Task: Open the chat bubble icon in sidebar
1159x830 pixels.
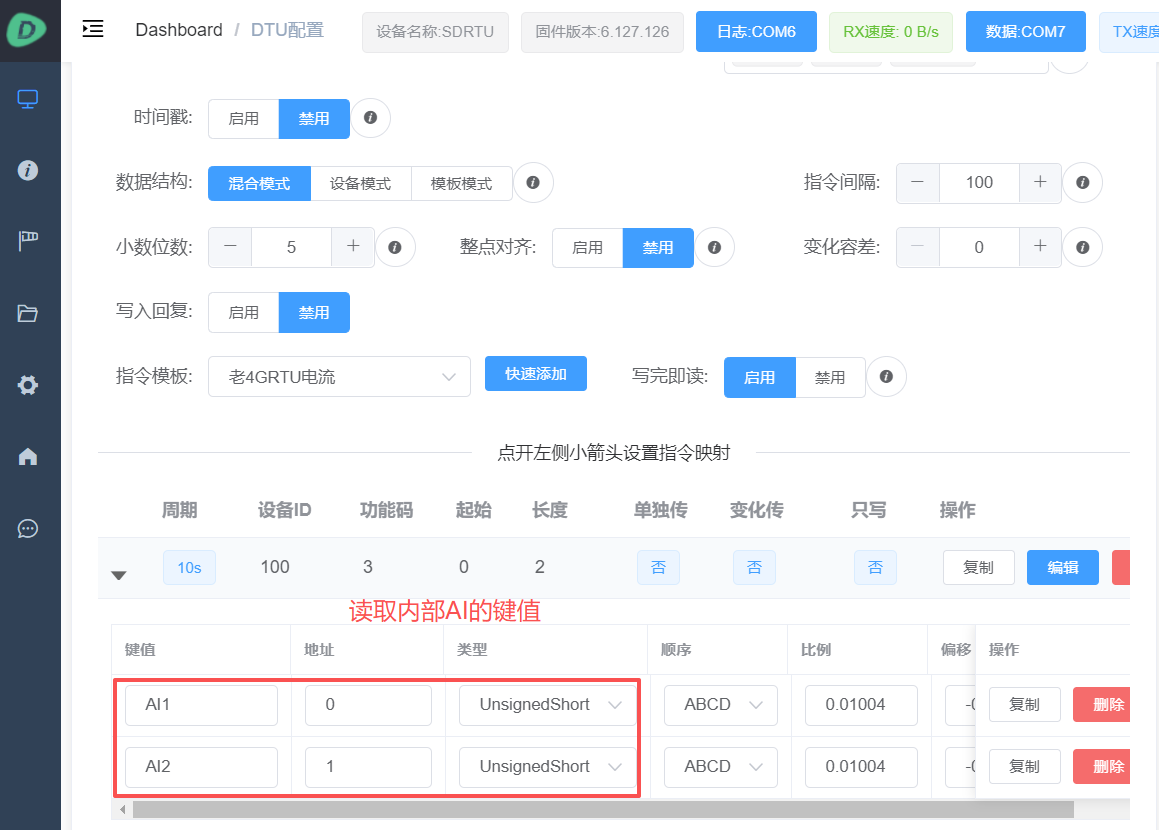Action: 30,527
